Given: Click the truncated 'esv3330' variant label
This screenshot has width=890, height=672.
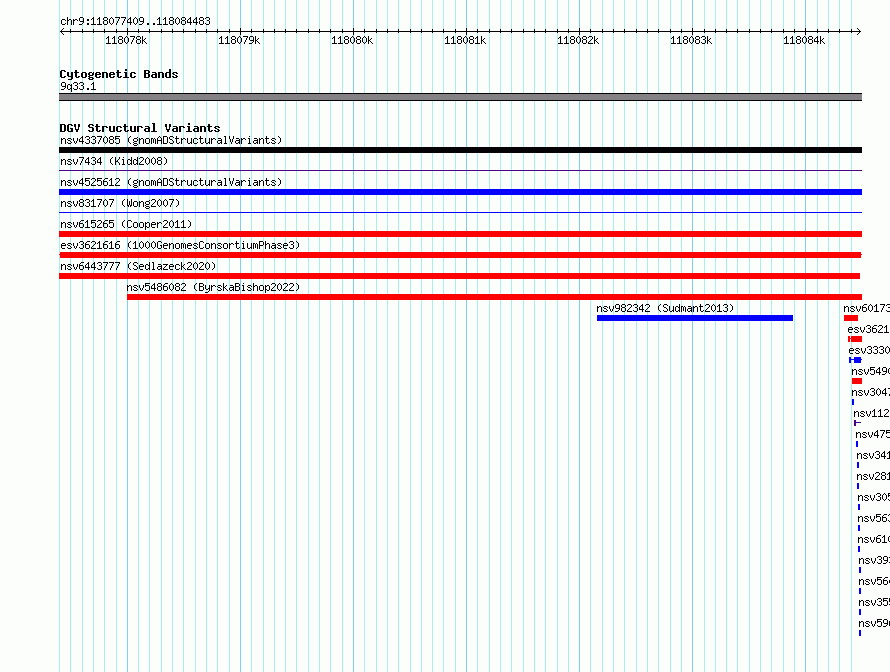Looking at the screenshot, I should (x=869, y=350).
